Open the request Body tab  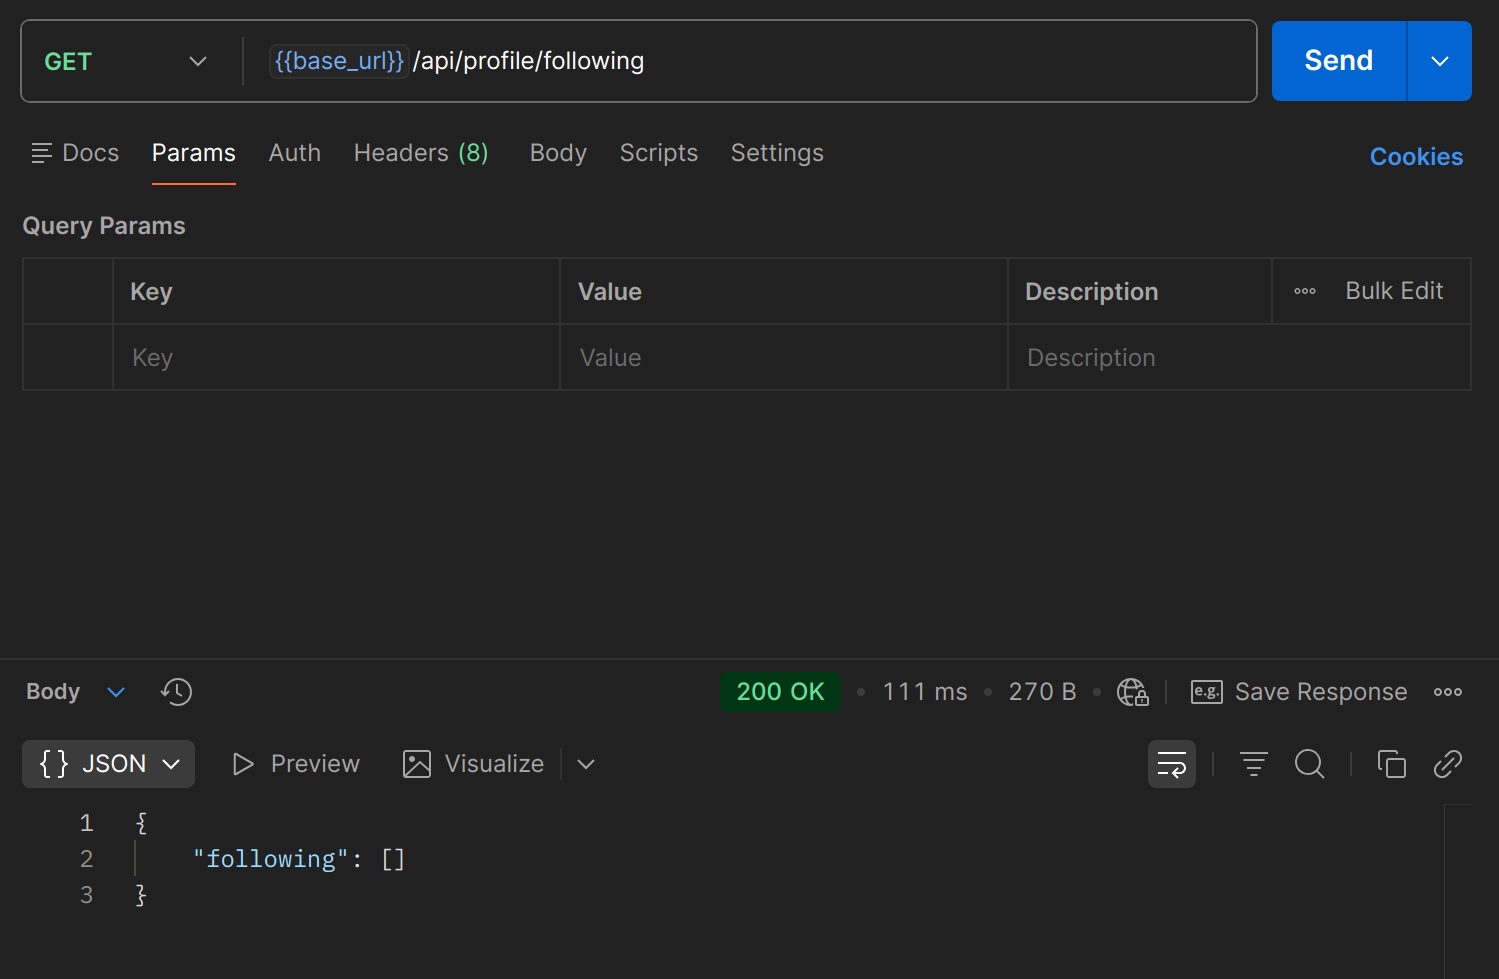pyautogui.click(x=558, y=153)
